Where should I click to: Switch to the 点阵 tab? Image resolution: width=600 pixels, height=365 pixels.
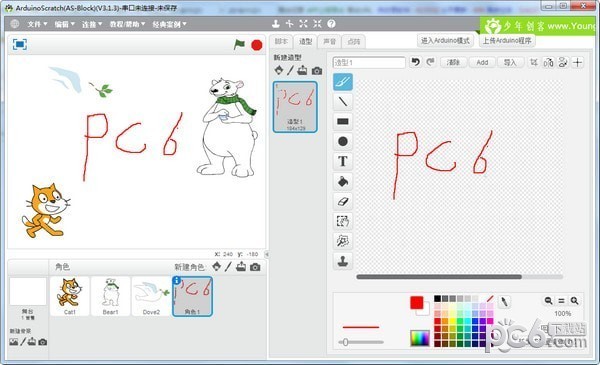354,41
